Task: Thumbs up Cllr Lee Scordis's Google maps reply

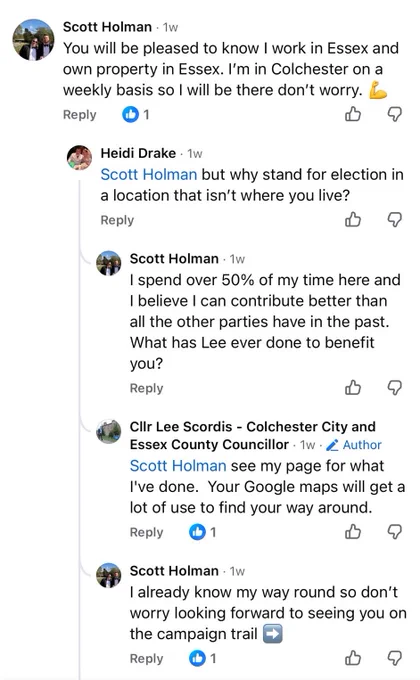Action: click(353, 532)
